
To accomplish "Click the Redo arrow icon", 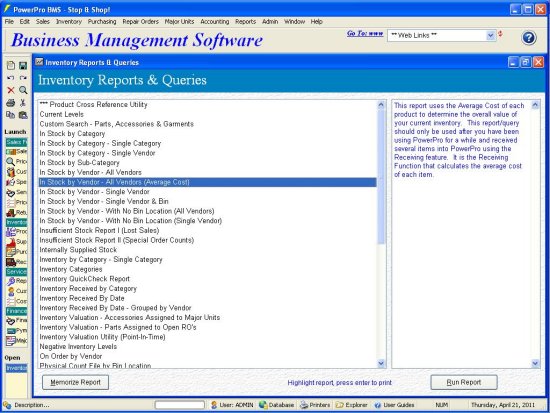I will click(x=23, y=78).
